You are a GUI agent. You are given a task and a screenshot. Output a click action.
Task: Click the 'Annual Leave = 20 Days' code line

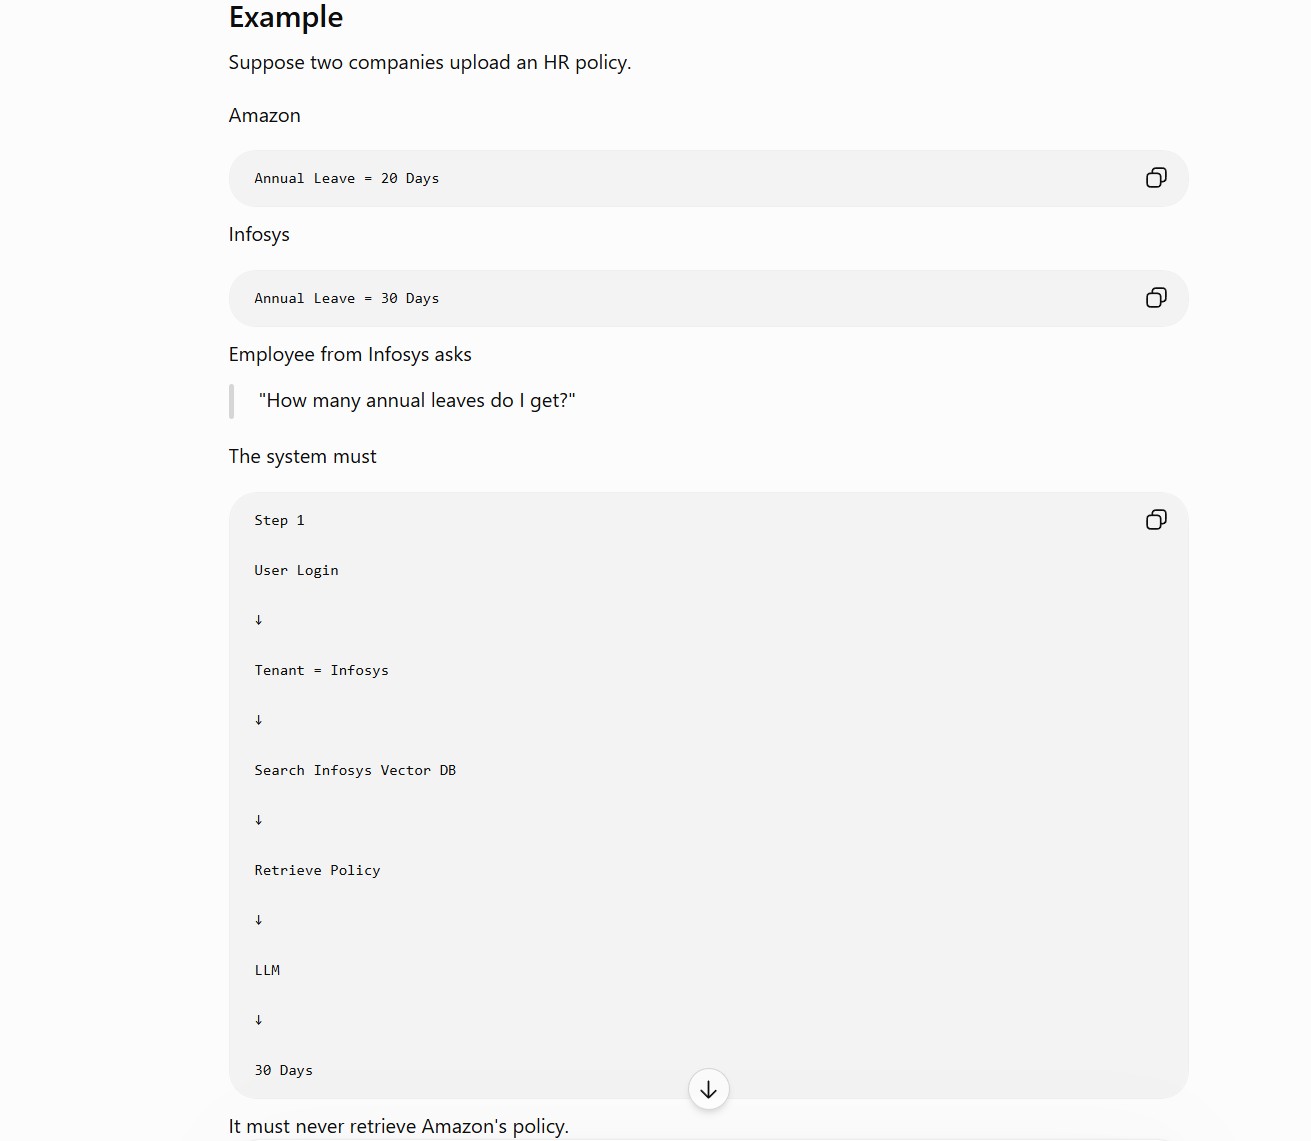pyautogui.click(x=347, y=178)
